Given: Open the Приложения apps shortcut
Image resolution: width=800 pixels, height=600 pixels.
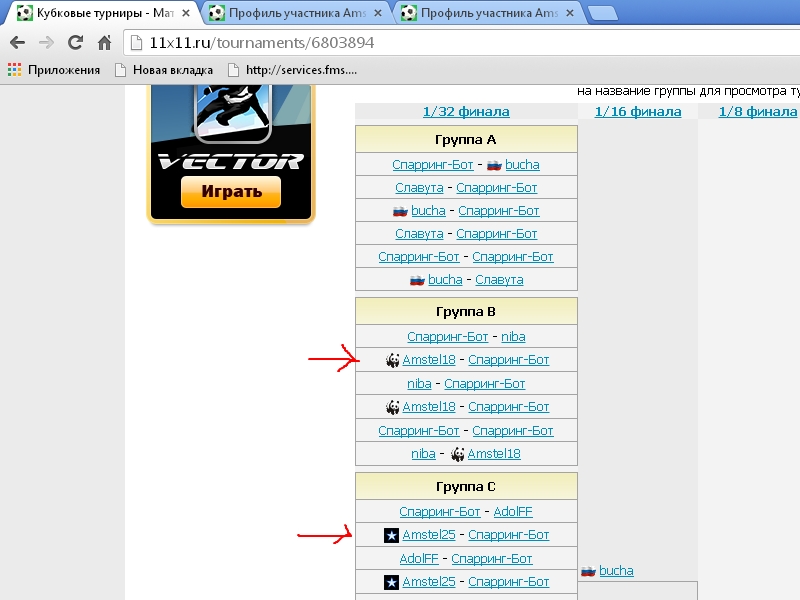Looking at the screenshot, I should pos(54,70).
